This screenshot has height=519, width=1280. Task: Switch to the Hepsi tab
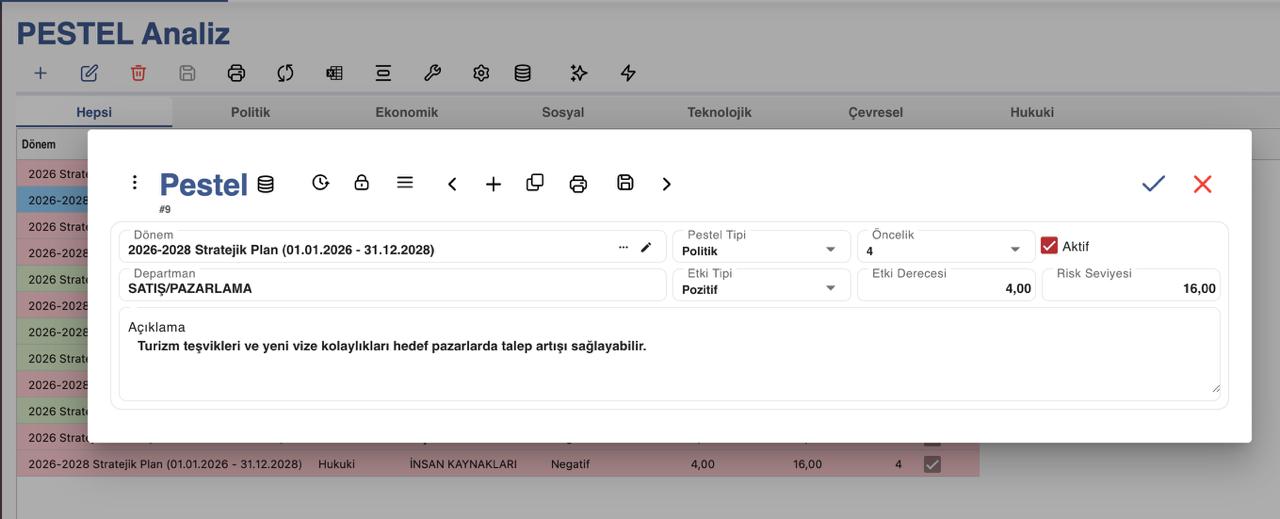tap(94, 112)
